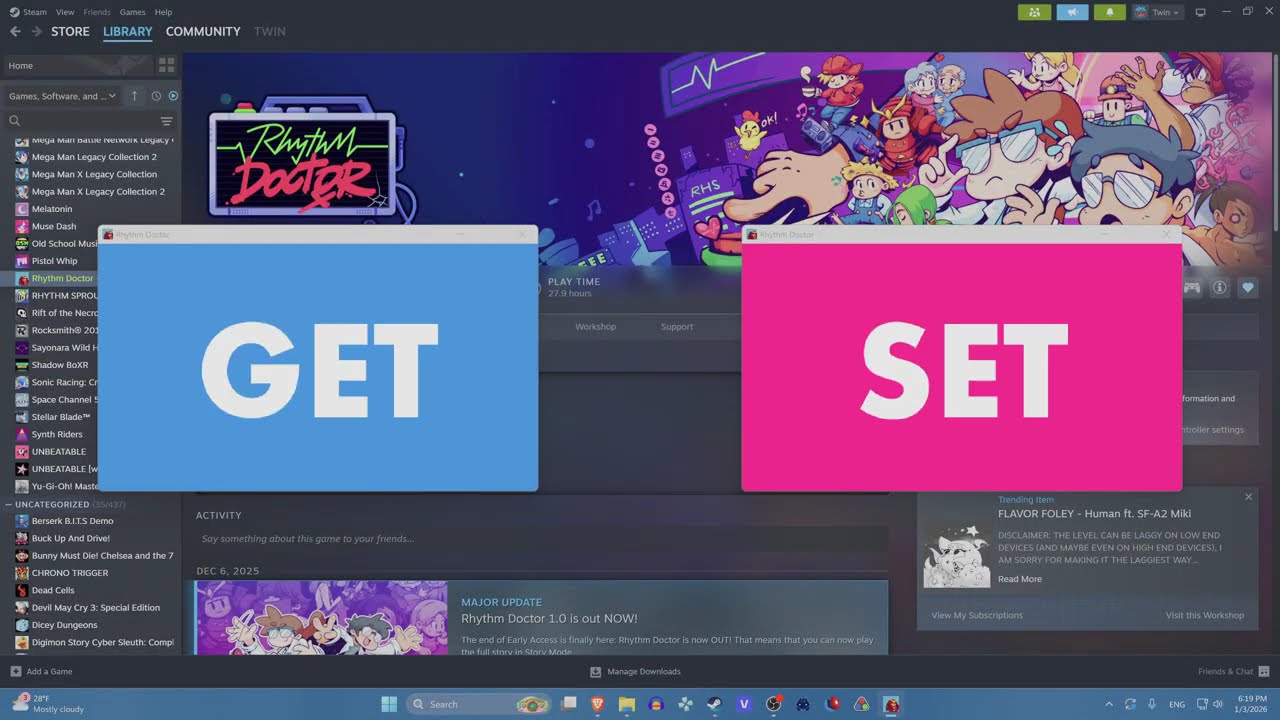Open game info icon
This screenshot has height=720, width=1280.
1220,288
